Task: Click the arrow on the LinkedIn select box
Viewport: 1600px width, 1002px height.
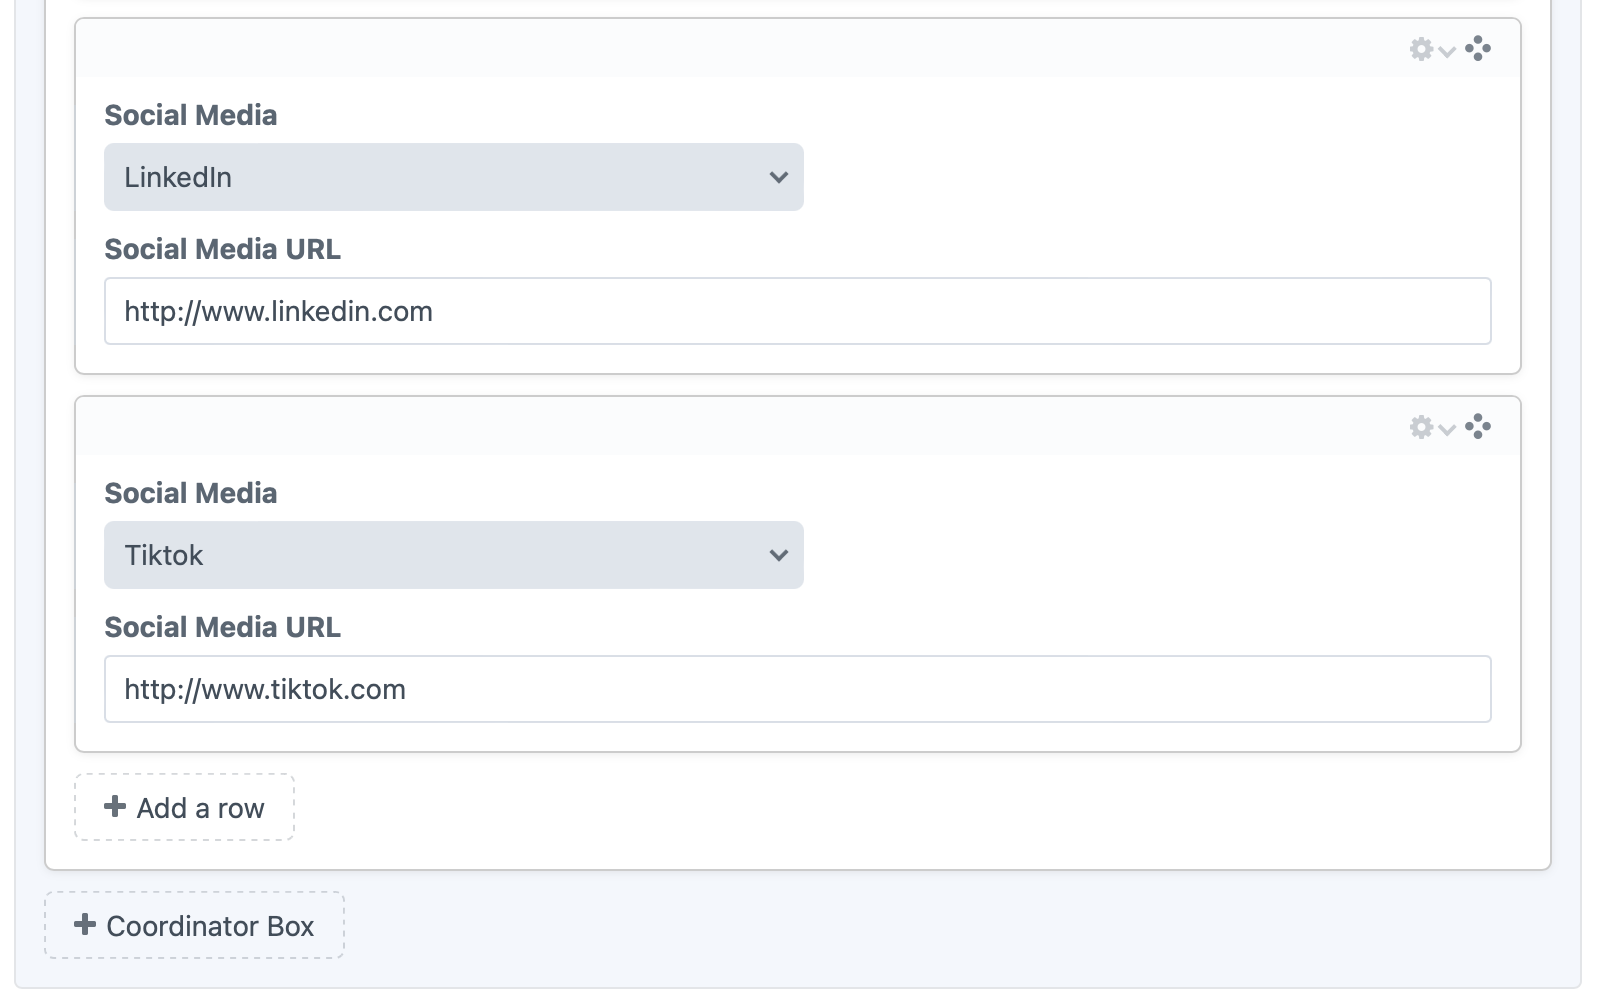Action: (x=779, y=177)
